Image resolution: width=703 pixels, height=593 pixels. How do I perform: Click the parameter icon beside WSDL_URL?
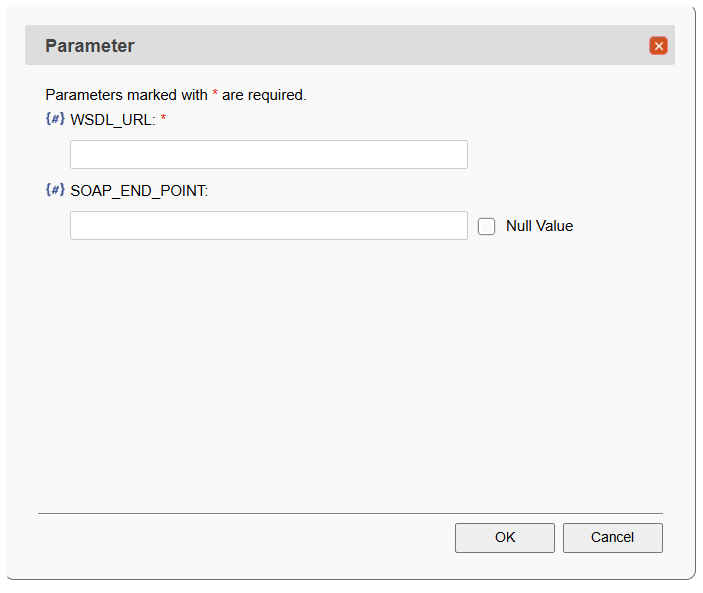click(x=55, y=119)
